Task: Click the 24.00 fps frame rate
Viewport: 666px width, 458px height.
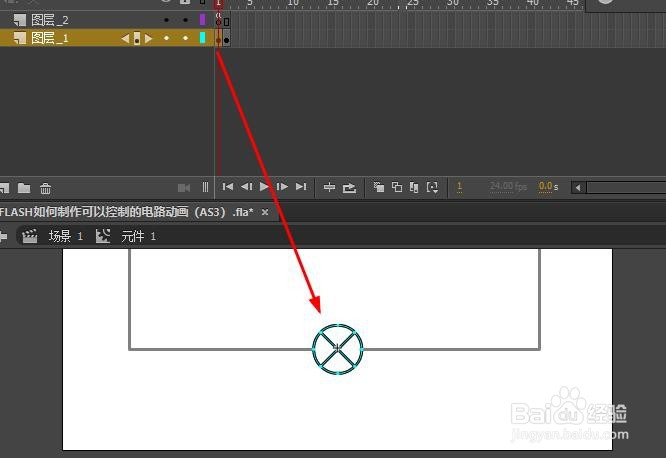Action: coord(508,186)
